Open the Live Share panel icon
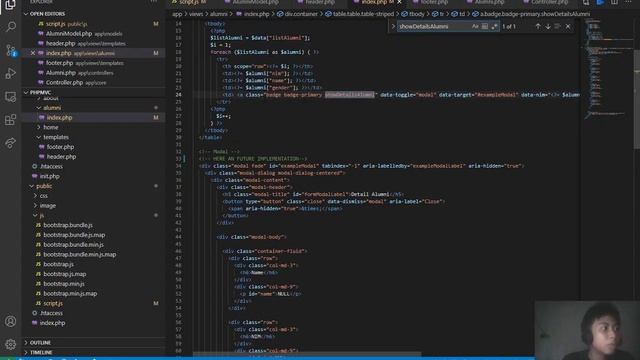The width and height of the screenshot is (640, 360). pyautogui.click(x=11, y=143)
